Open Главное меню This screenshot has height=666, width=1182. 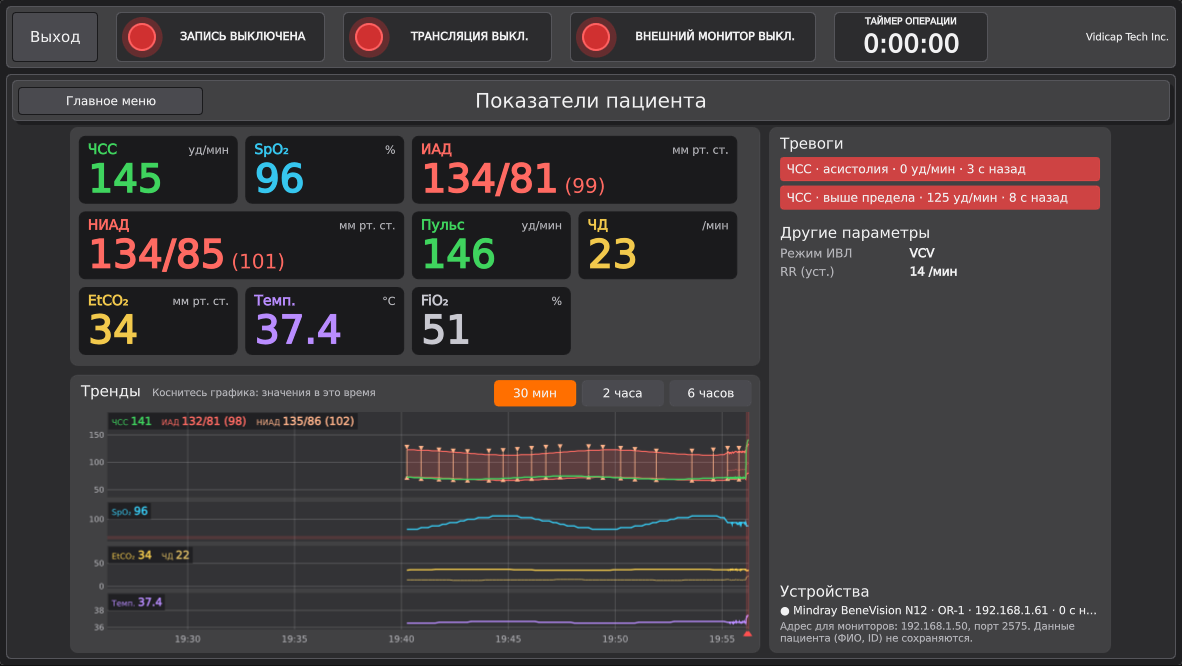point(111,101)
